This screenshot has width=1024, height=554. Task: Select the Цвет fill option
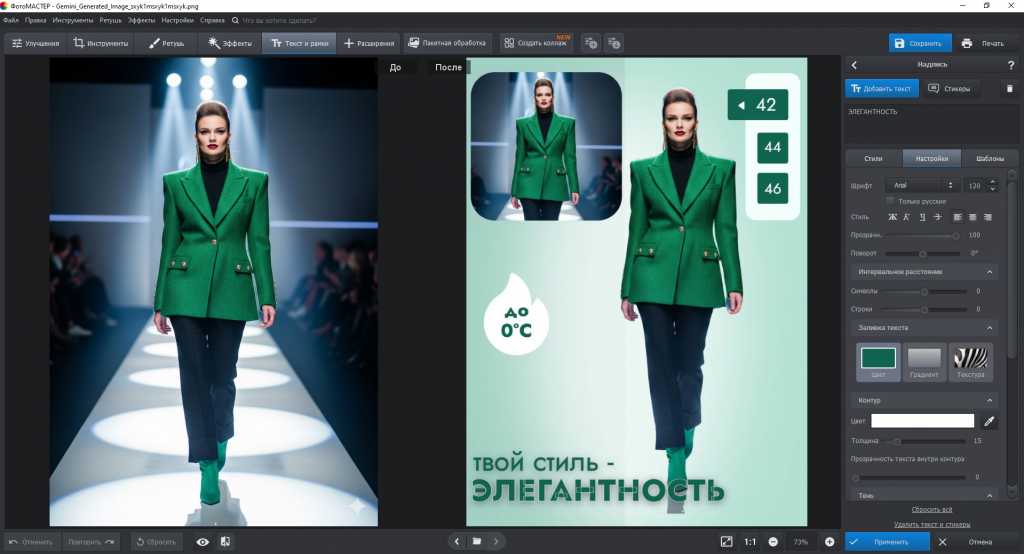point(878,362)
